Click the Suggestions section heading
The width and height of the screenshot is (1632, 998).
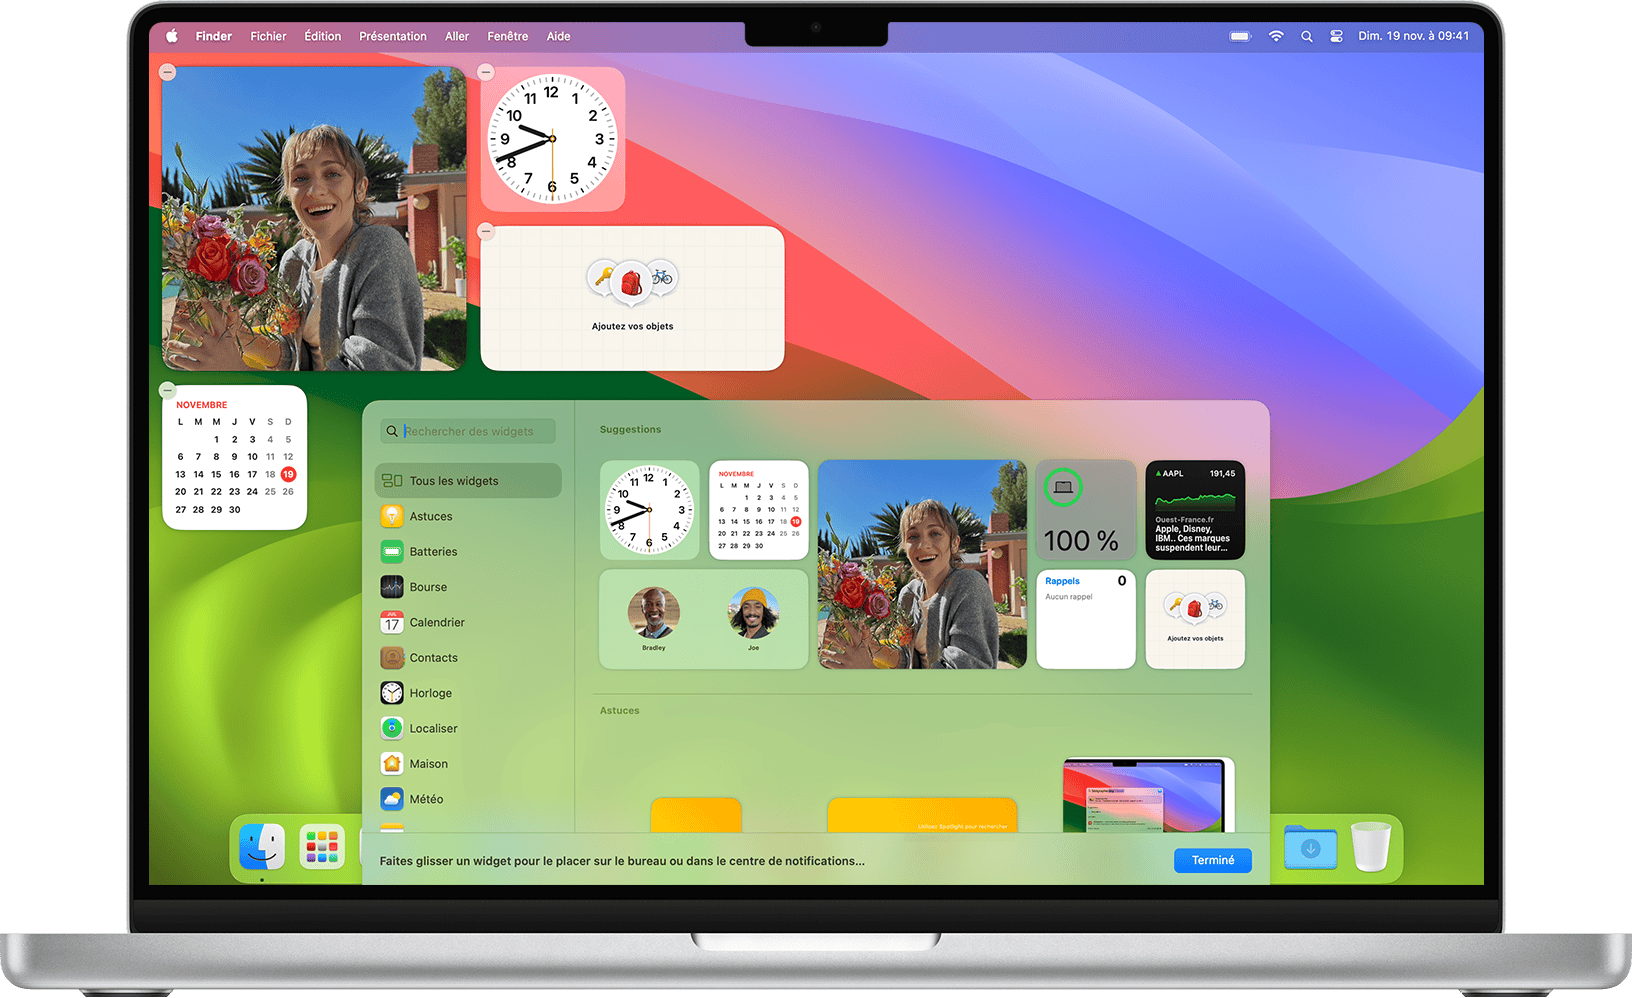[630, 429]
